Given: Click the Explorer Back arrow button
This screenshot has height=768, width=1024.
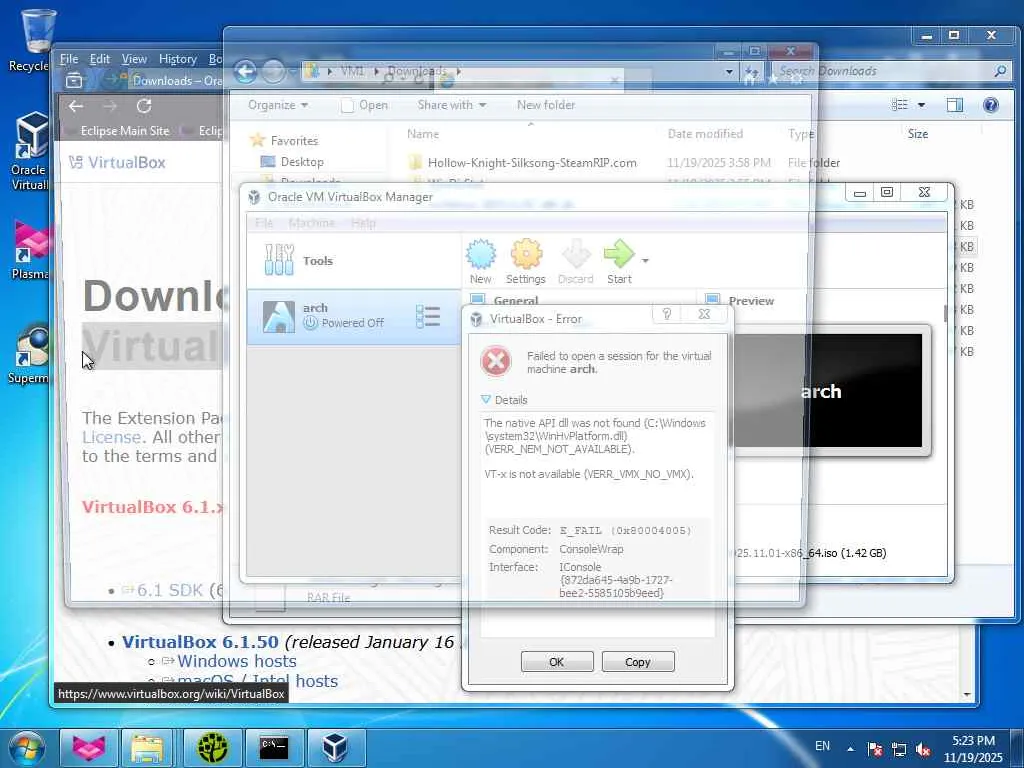Looking at the screenshot, I should [x=246, y=72].
